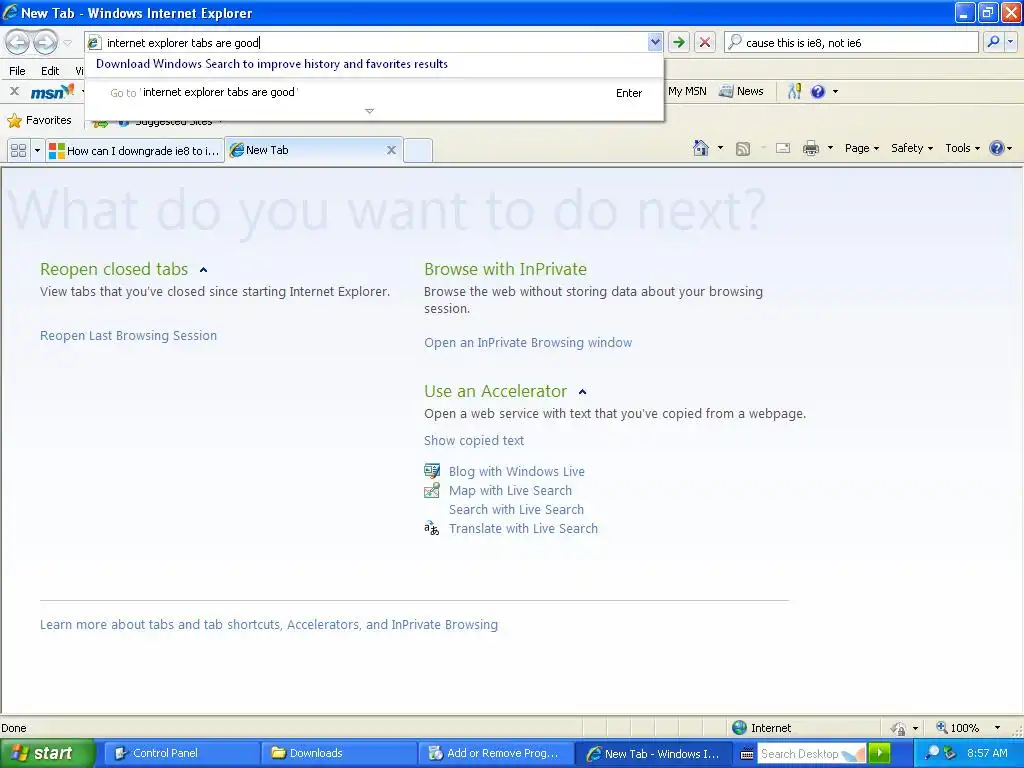Click the msn logo on the toolbar
1024x768 pixels.
(52, 92)
